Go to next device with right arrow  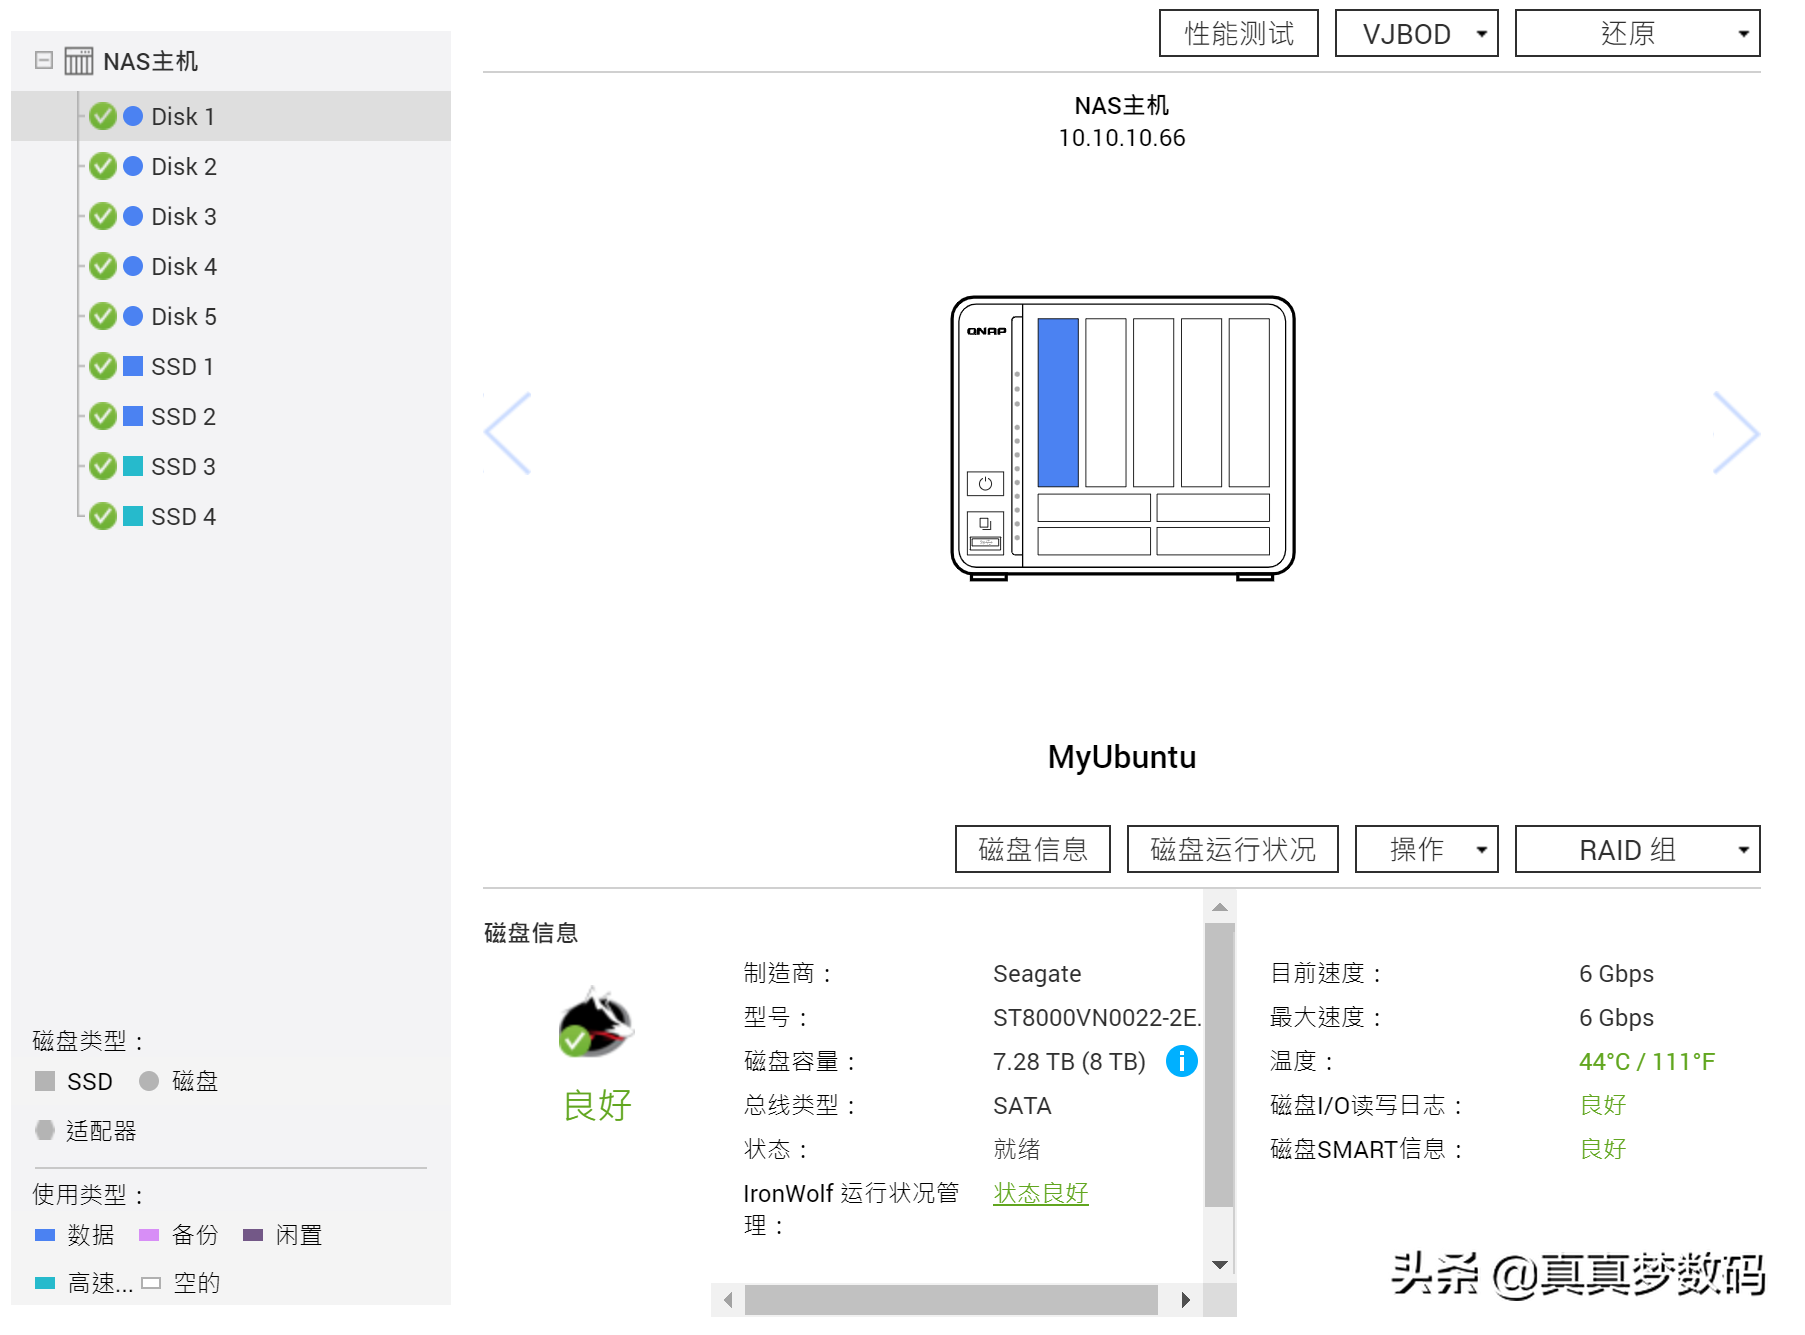coord(1735,433)
